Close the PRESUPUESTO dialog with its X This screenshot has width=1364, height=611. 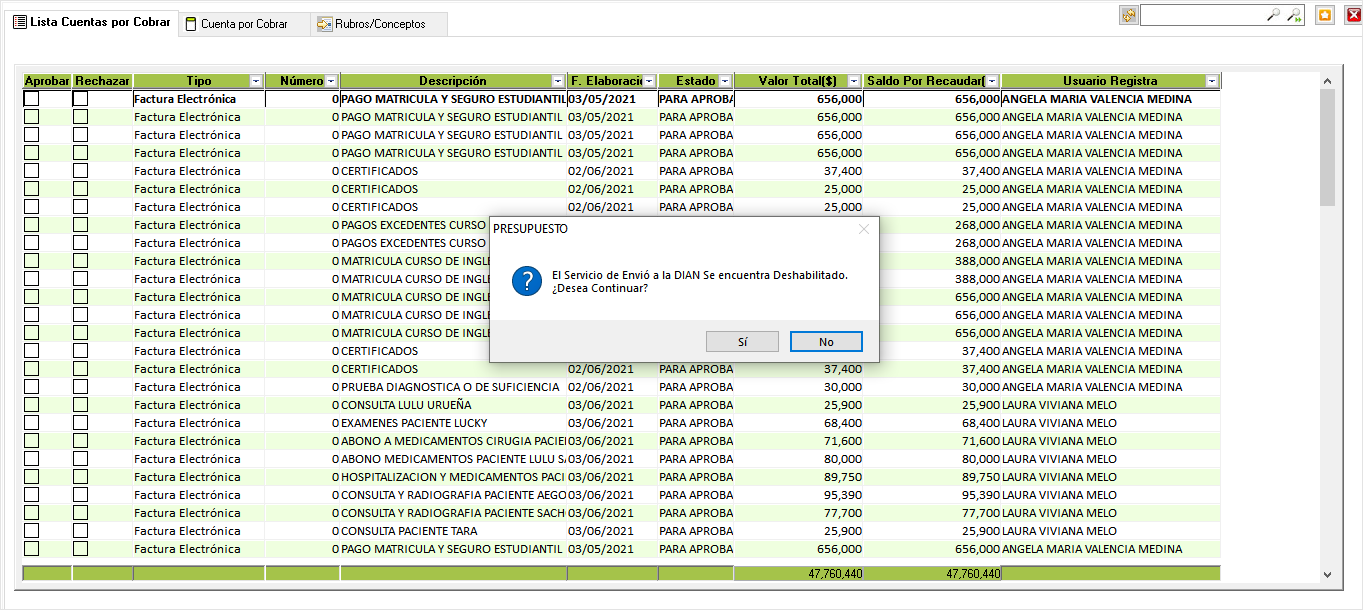[x=864, y=229]
